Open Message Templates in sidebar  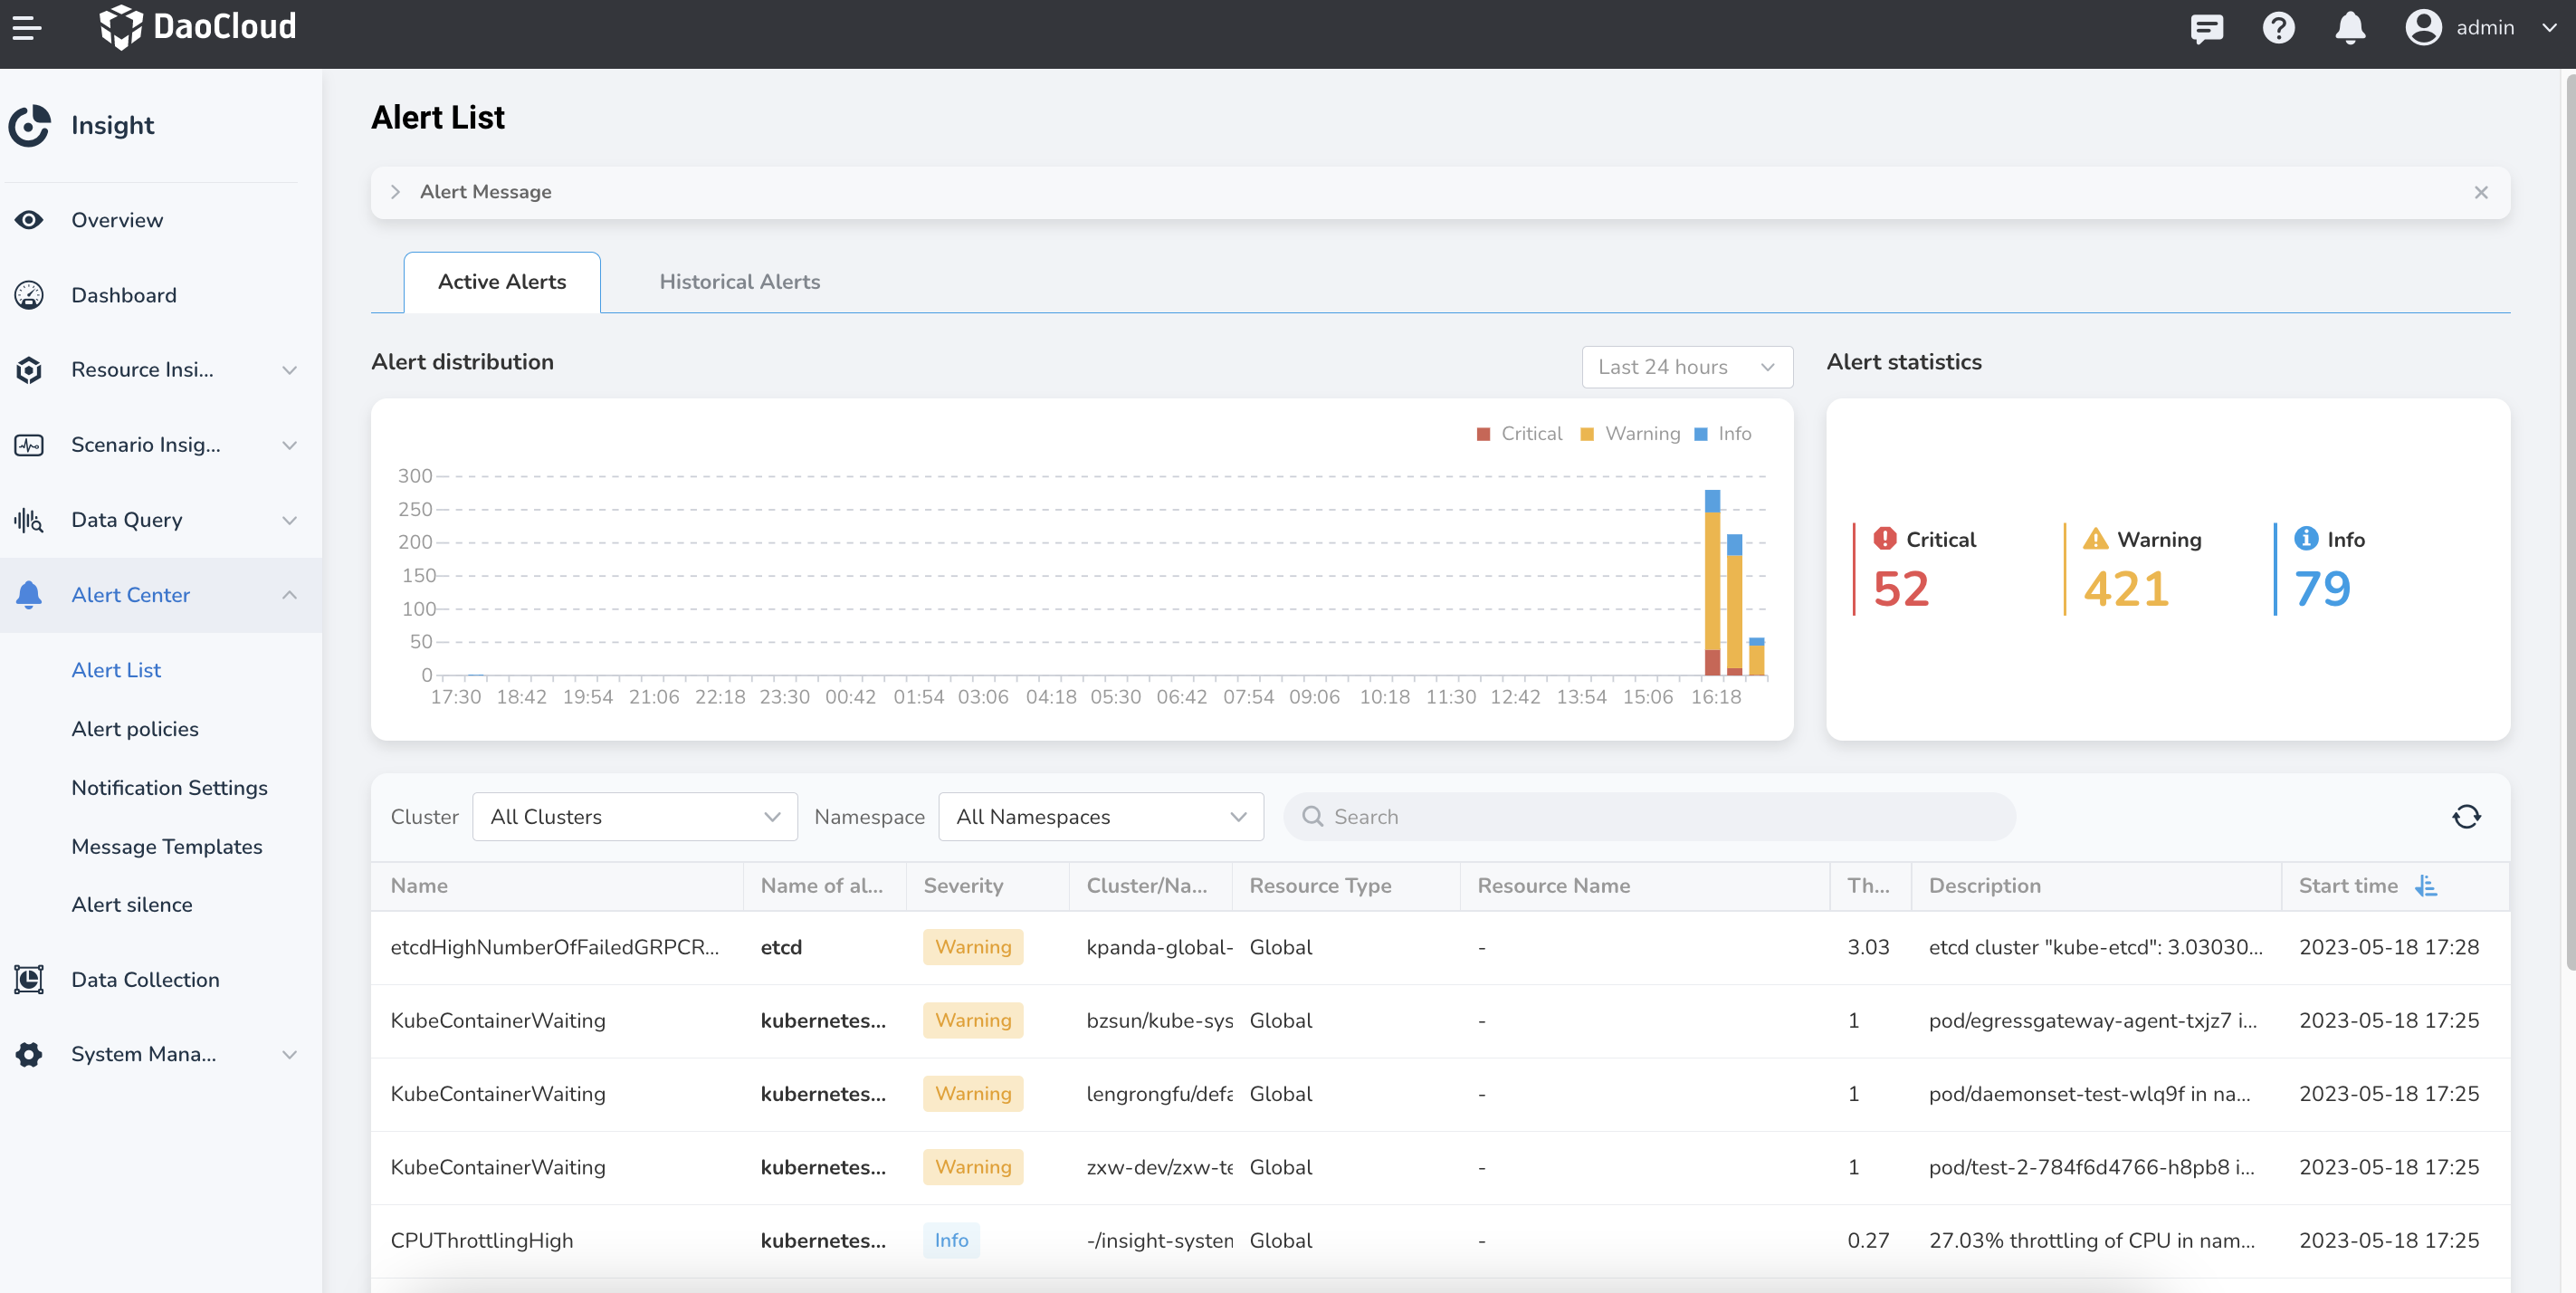click(167, 847)
